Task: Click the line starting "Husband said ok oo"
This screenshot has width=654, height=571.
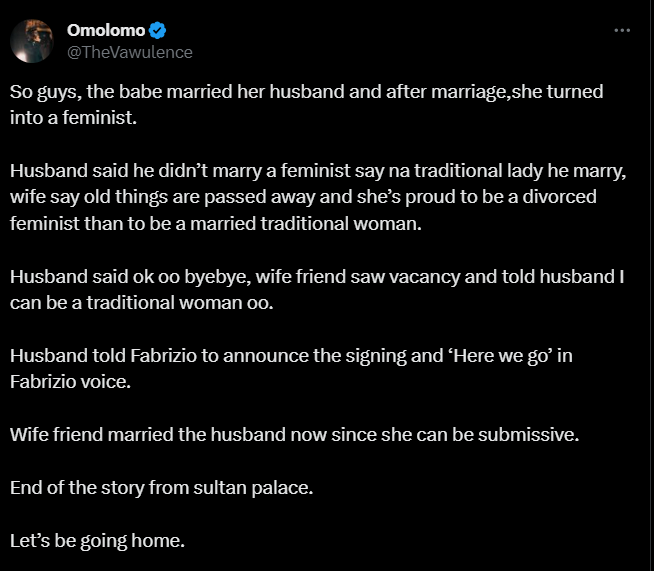Action: pyautogui.click(x=317, y=276)
